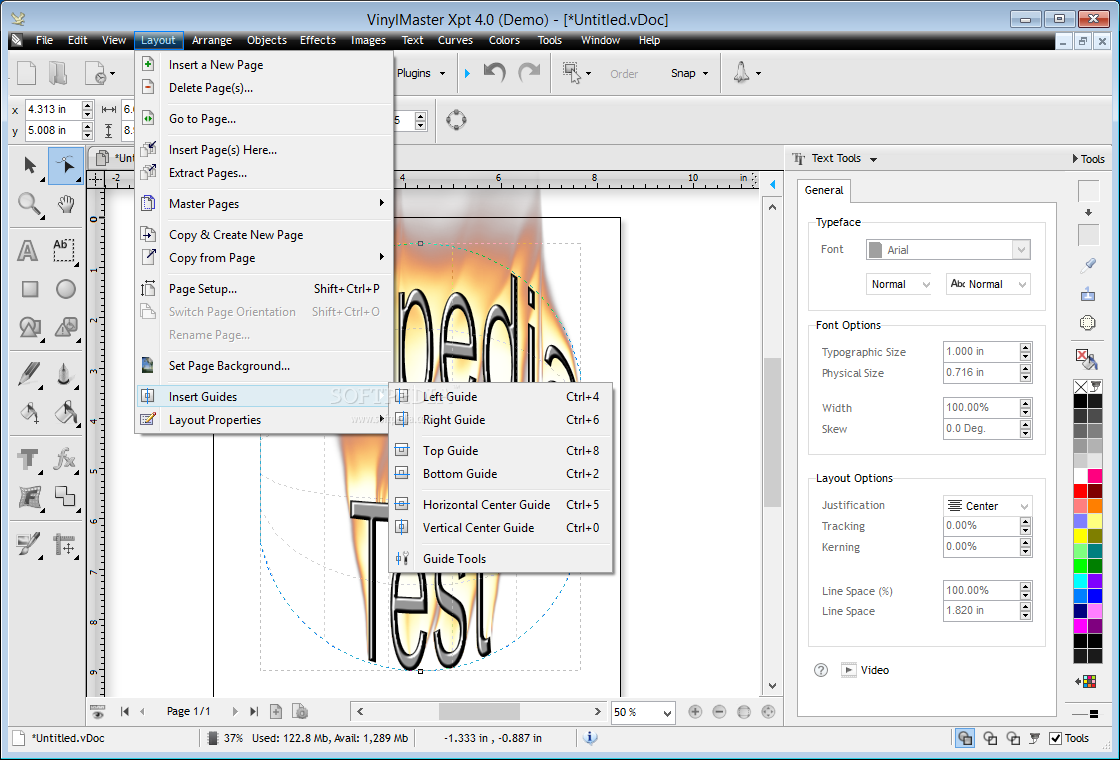This screenshot has height=760, width=1120.
Task: Select the pencil drawing tool
Action: 29,373
